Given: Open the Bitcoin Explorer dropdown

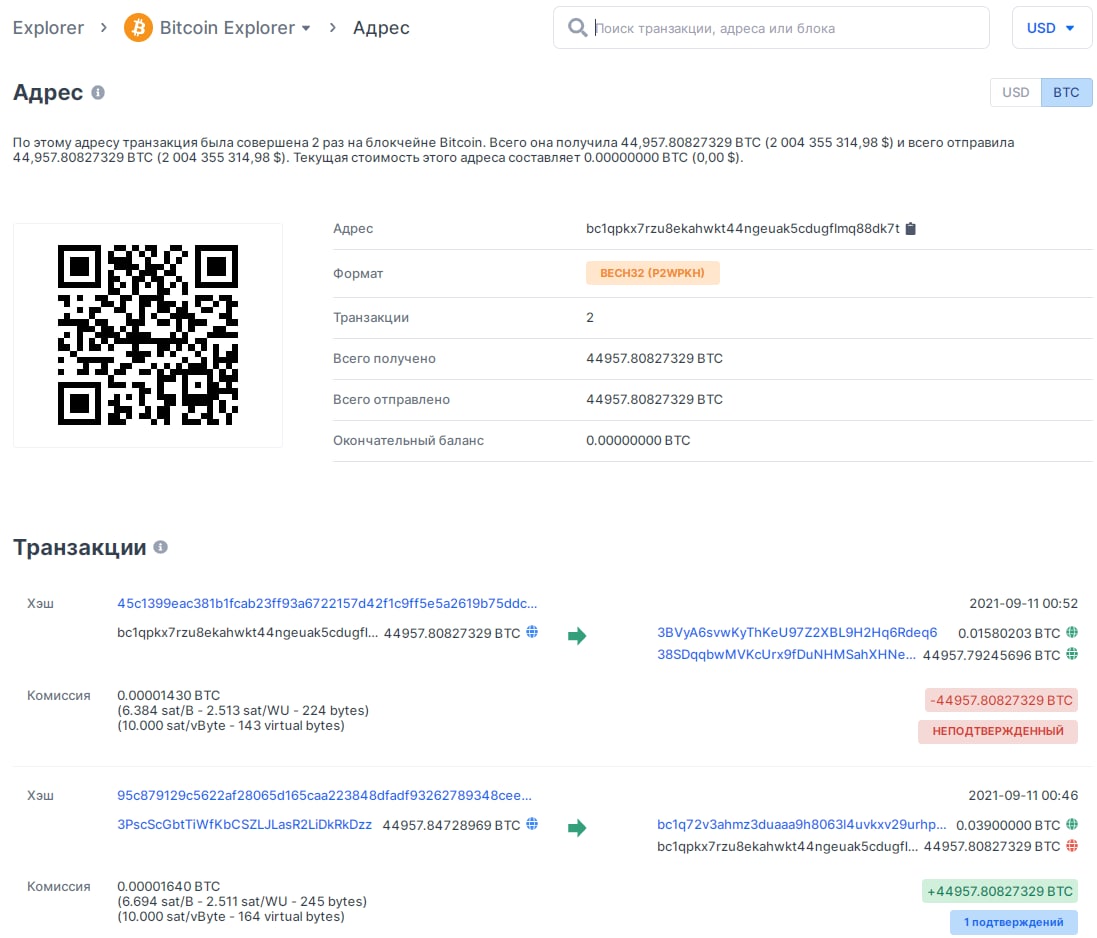Looking at the screenshot, I should [x=234, y=28].
